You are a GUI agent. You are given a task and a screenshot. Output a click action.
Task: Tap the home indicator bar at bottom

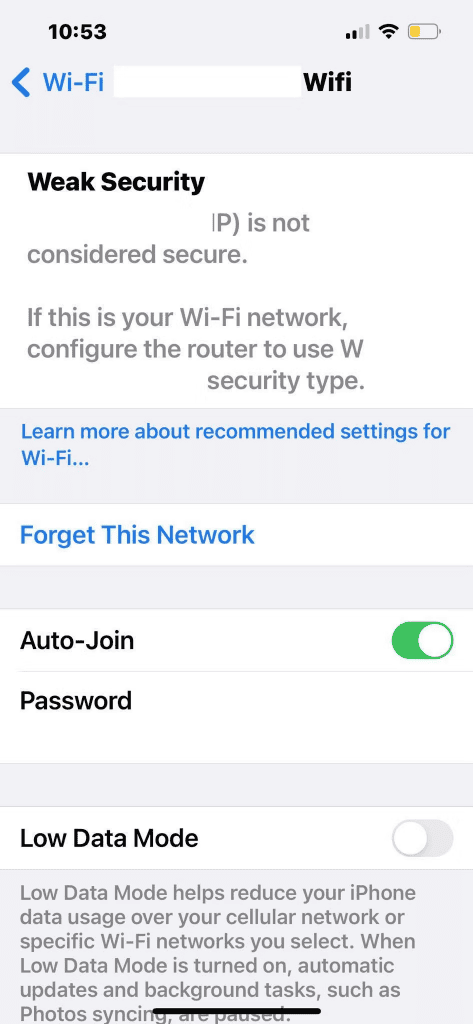[x=236, y=1012]
